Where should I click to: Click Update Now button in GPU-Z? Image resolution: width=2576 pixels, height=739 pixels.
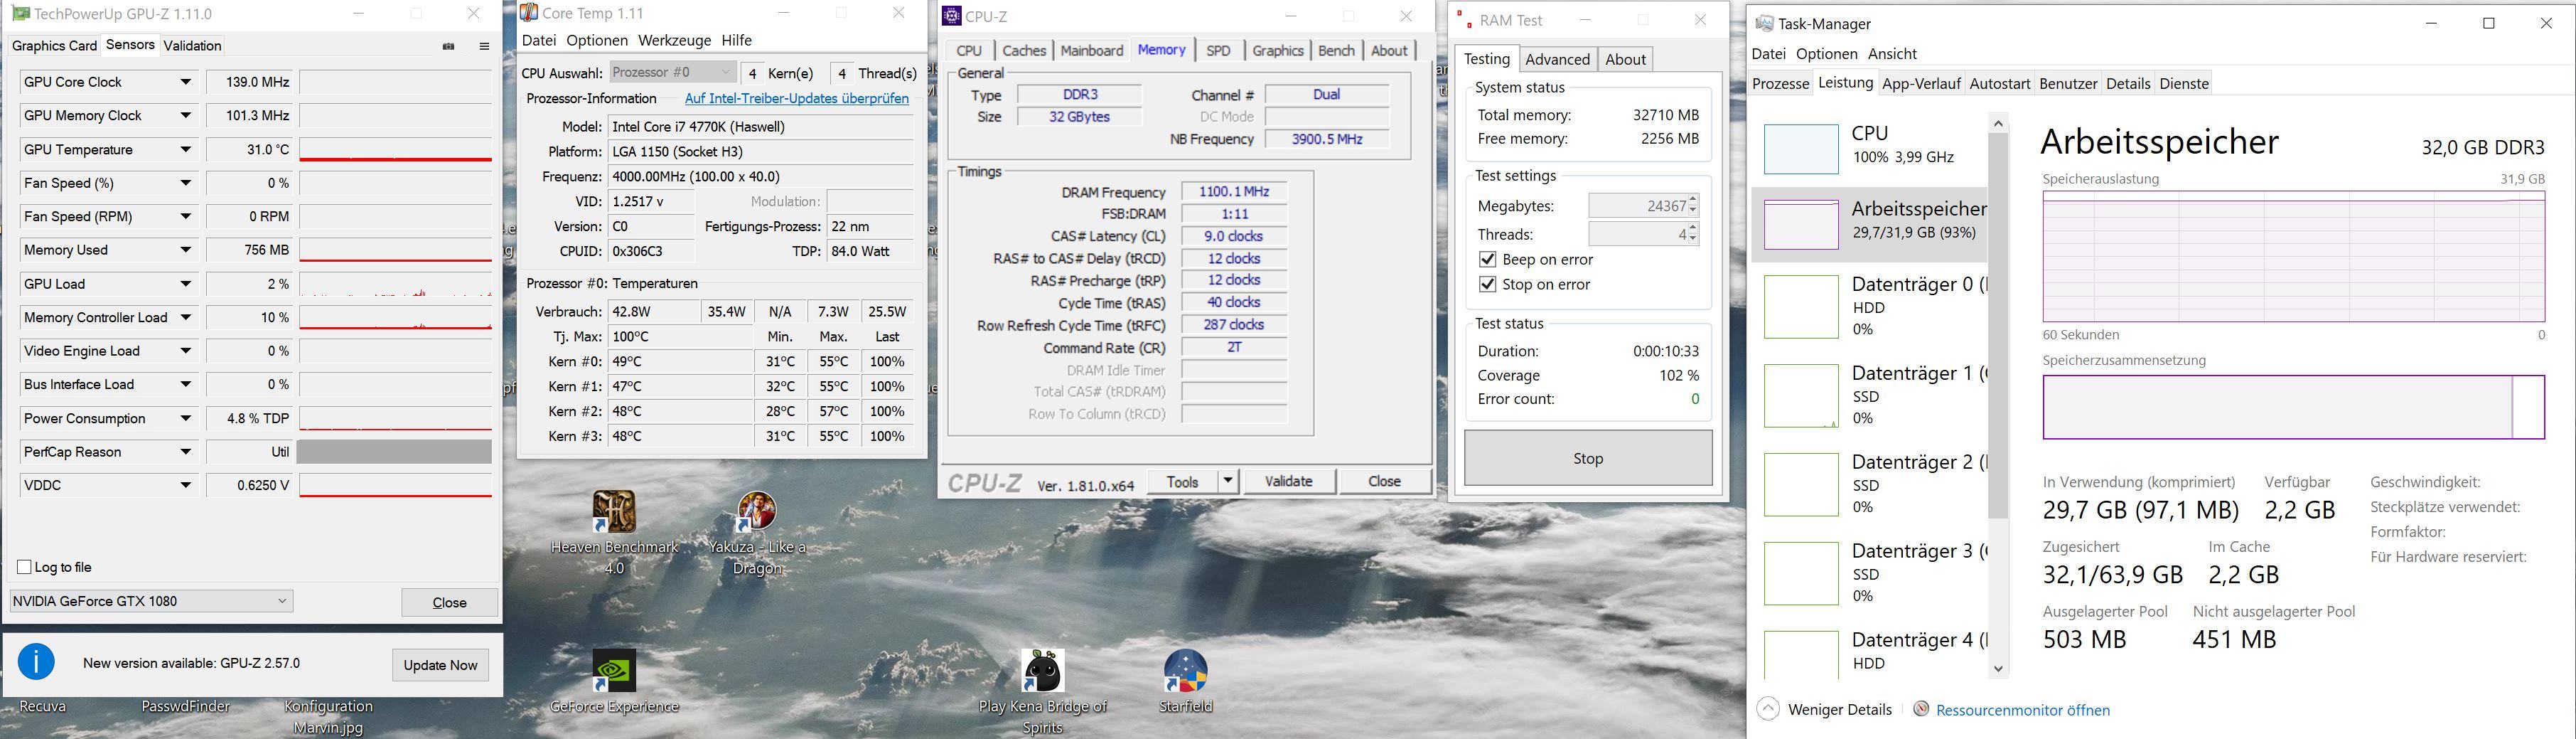click(x=440, y=665)
